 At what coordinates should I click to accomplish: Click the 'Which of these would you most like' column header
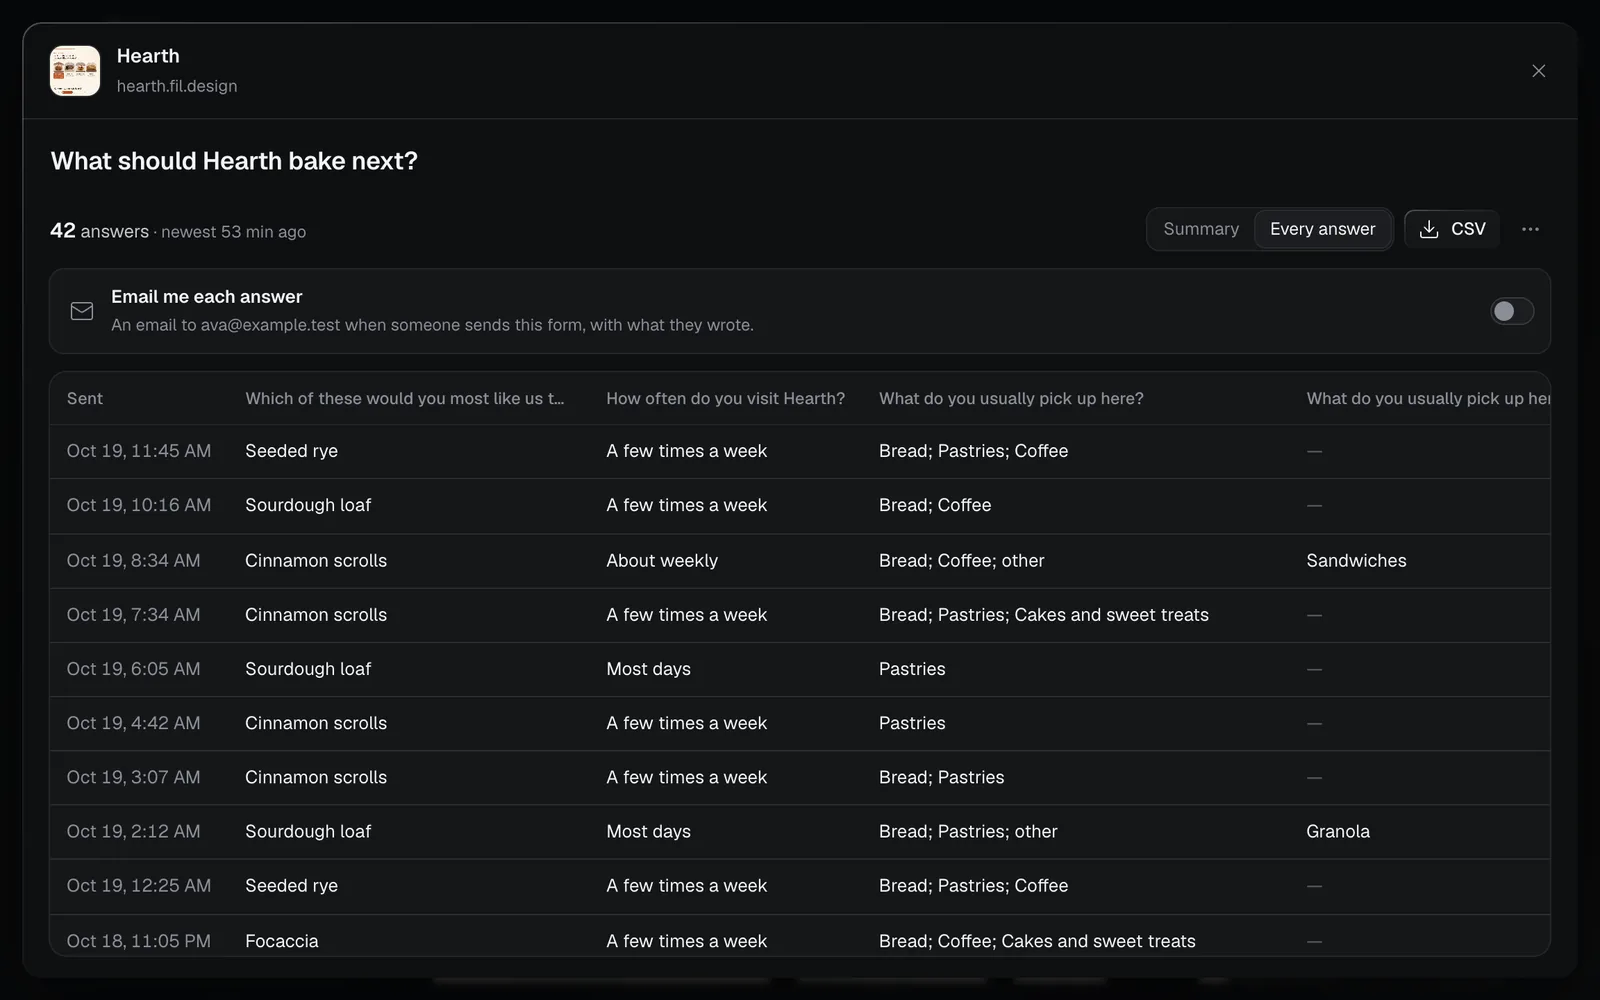point(405,398)
